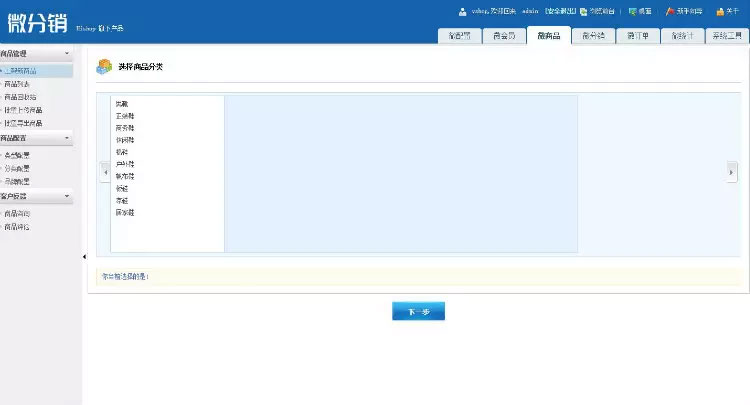Select the 商务鞋 category
The image size is (750, 405).
[125, 128]
